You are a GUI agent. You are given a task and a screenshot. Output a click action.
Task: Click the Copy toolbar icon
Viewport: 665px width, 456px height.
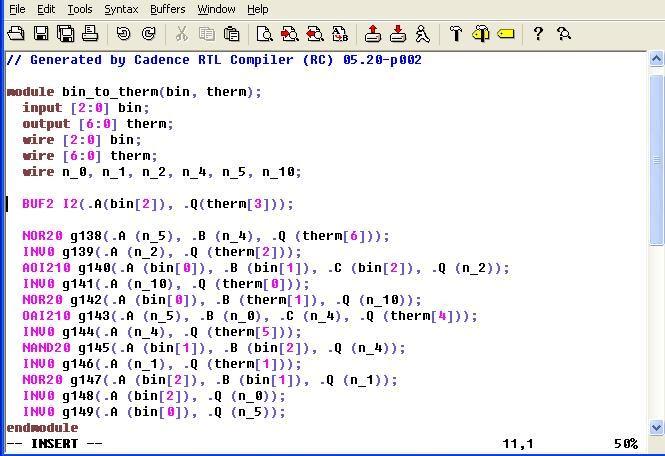pos(207,34)
